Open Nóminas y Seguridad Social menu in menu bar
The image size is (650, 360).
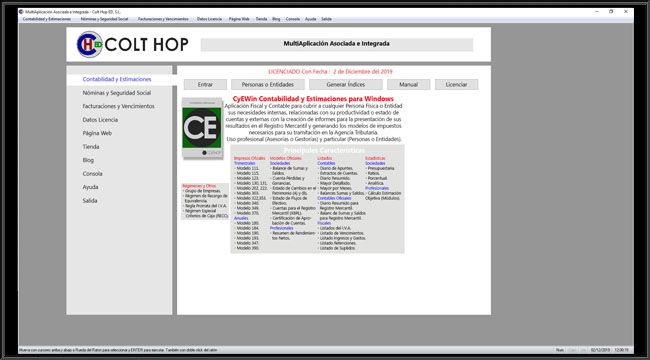tap(104, 19)
